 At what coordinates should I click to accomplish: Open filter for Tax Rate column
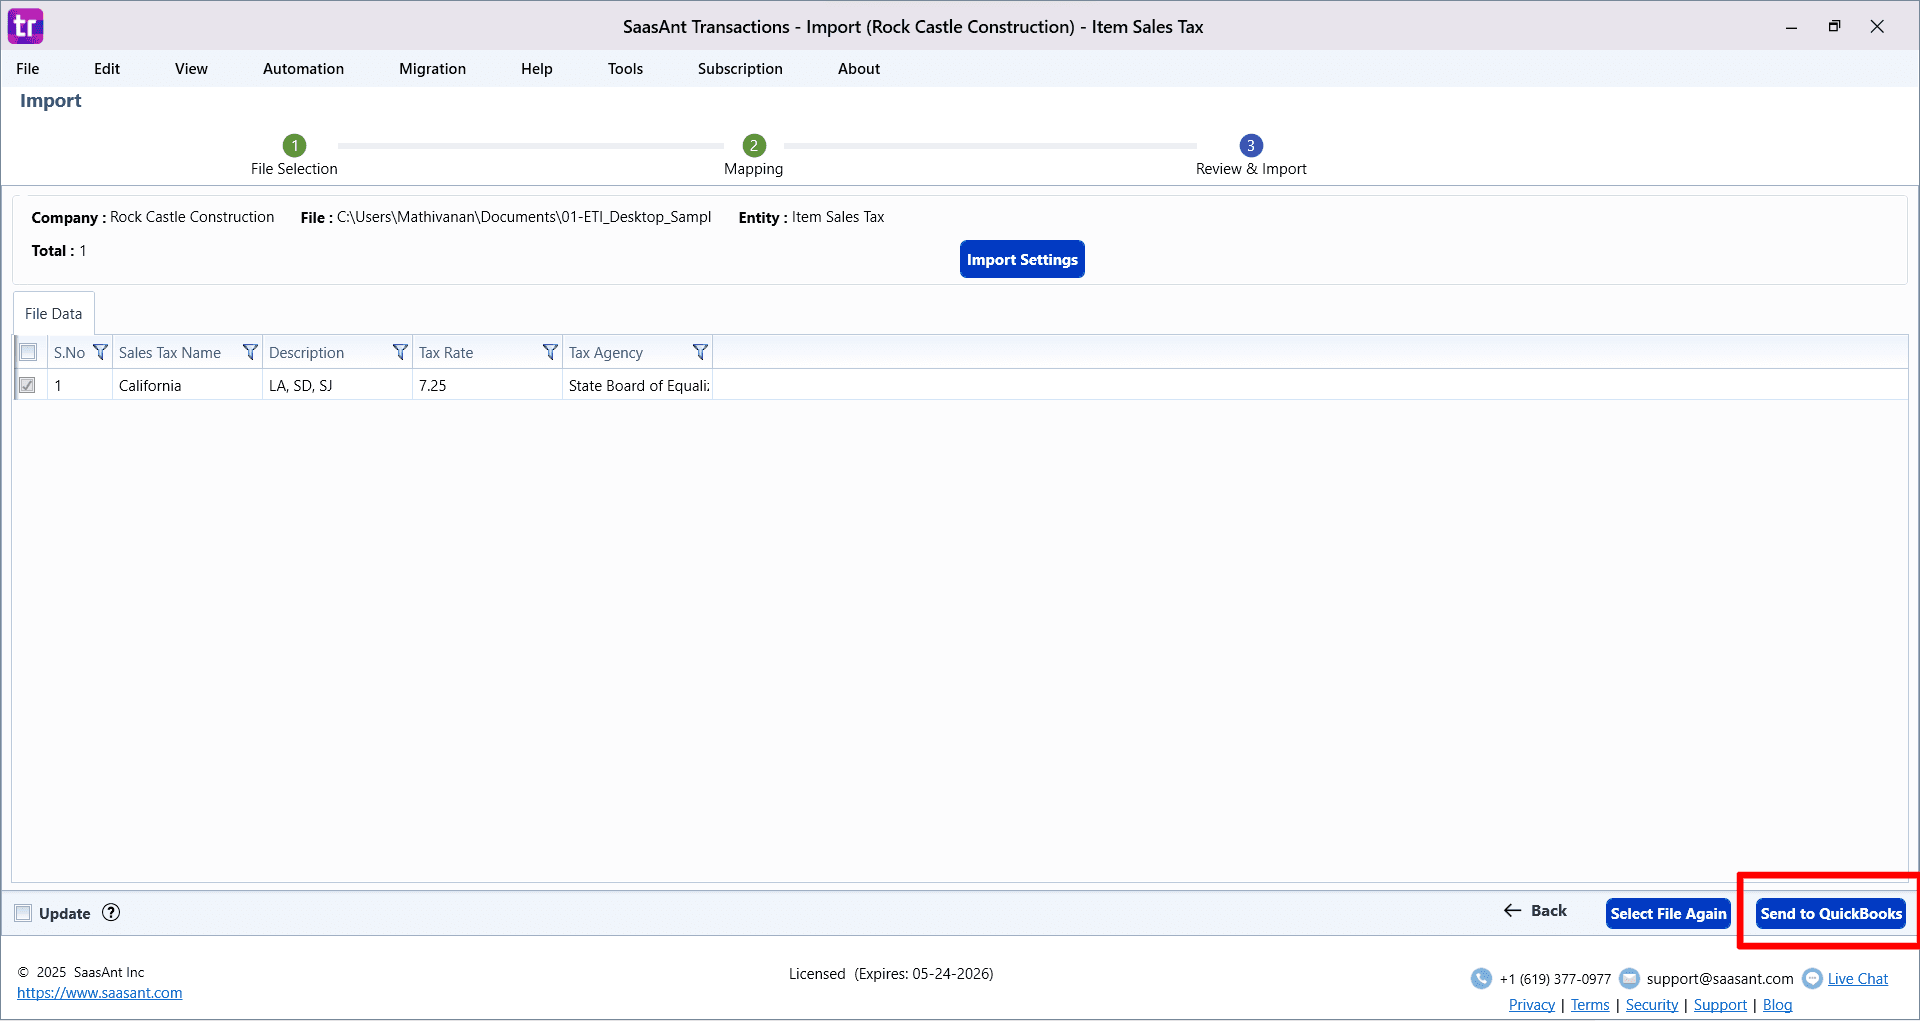[550, 352]
